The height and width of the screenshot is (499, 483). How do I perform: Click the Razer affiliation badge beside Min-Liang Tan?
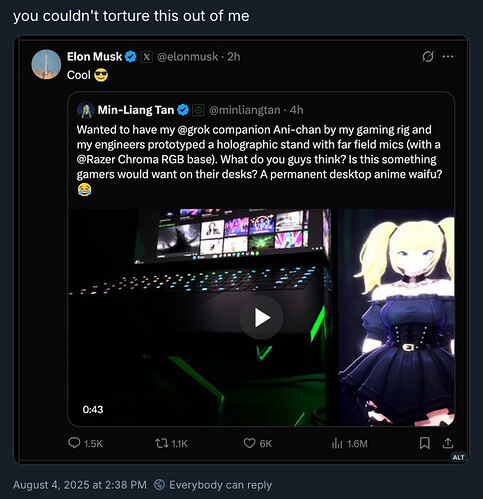point(199,110)
